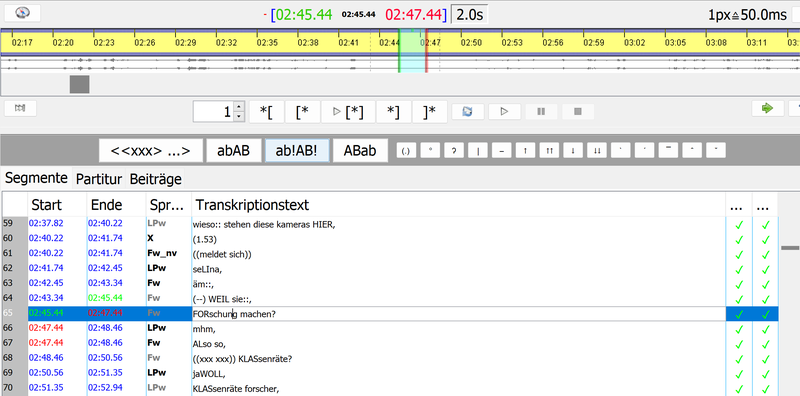The height and width of the screenshot is (396, 800).
Task: Click the *] selection end button
Action: (393, 112)
